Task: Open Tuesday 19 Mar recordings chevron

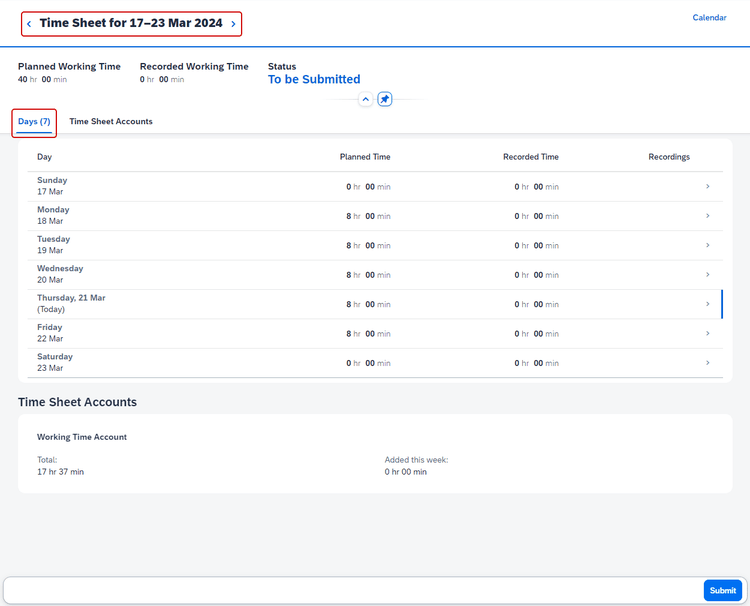Action: 707,245
